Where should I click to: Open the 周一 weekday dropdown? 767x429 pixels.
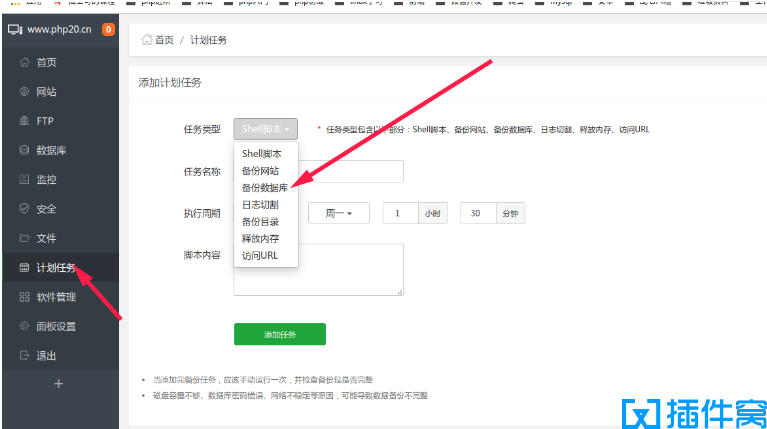pos(338,213)
